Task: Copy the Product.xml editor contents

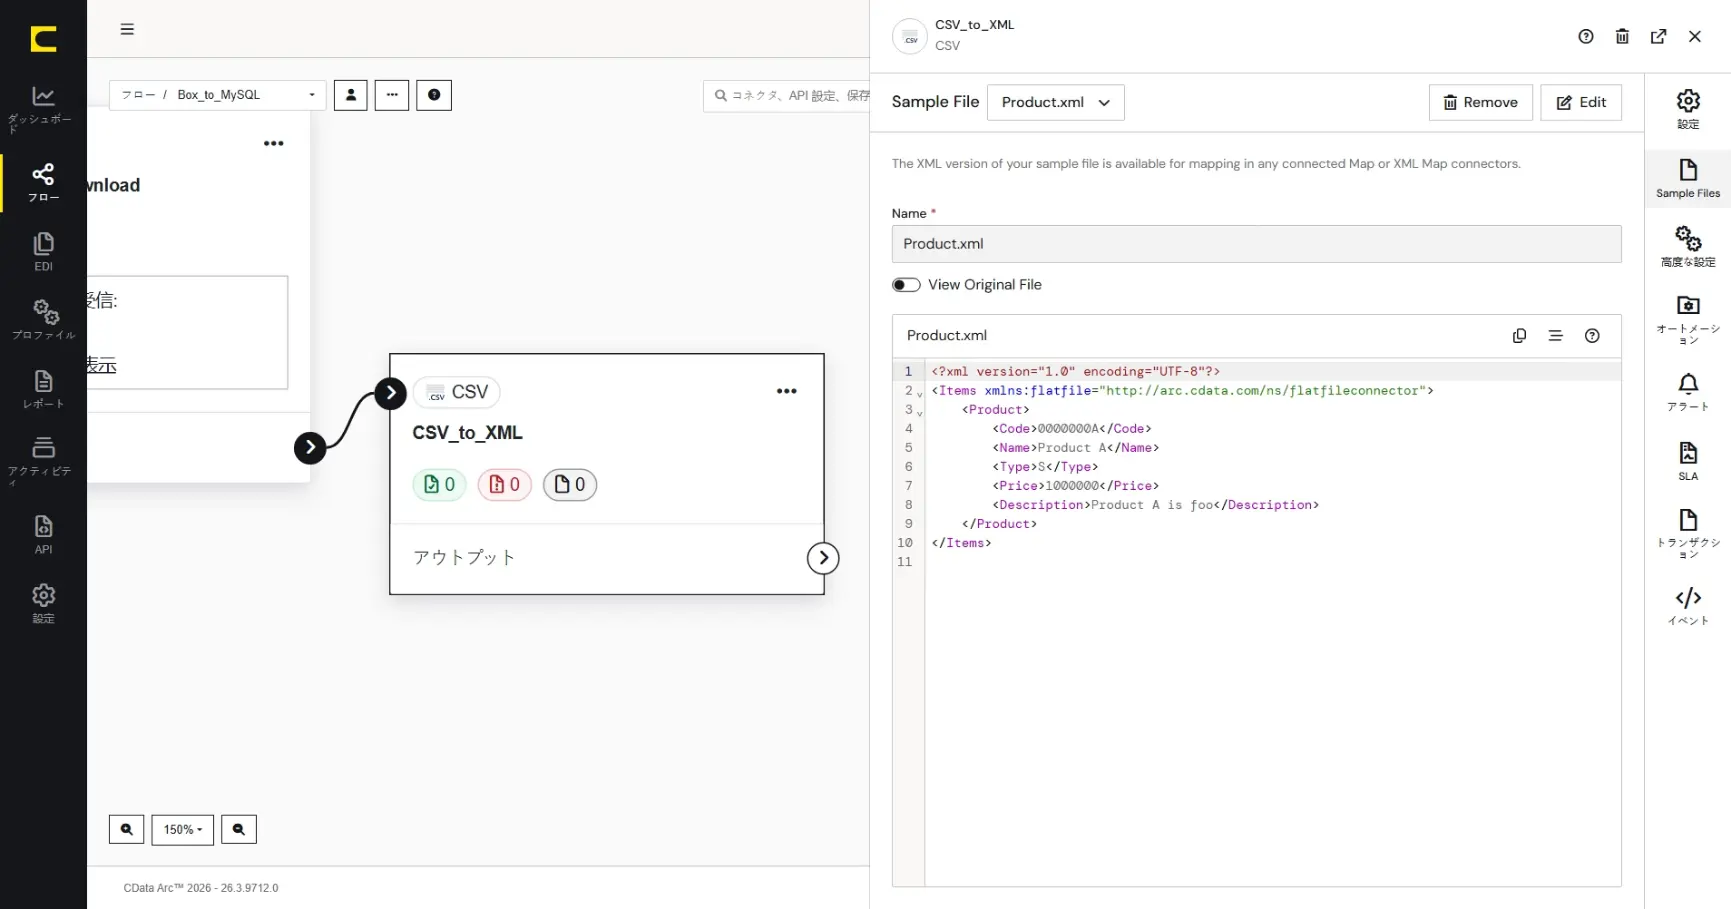Action: tap(1519, 336)
